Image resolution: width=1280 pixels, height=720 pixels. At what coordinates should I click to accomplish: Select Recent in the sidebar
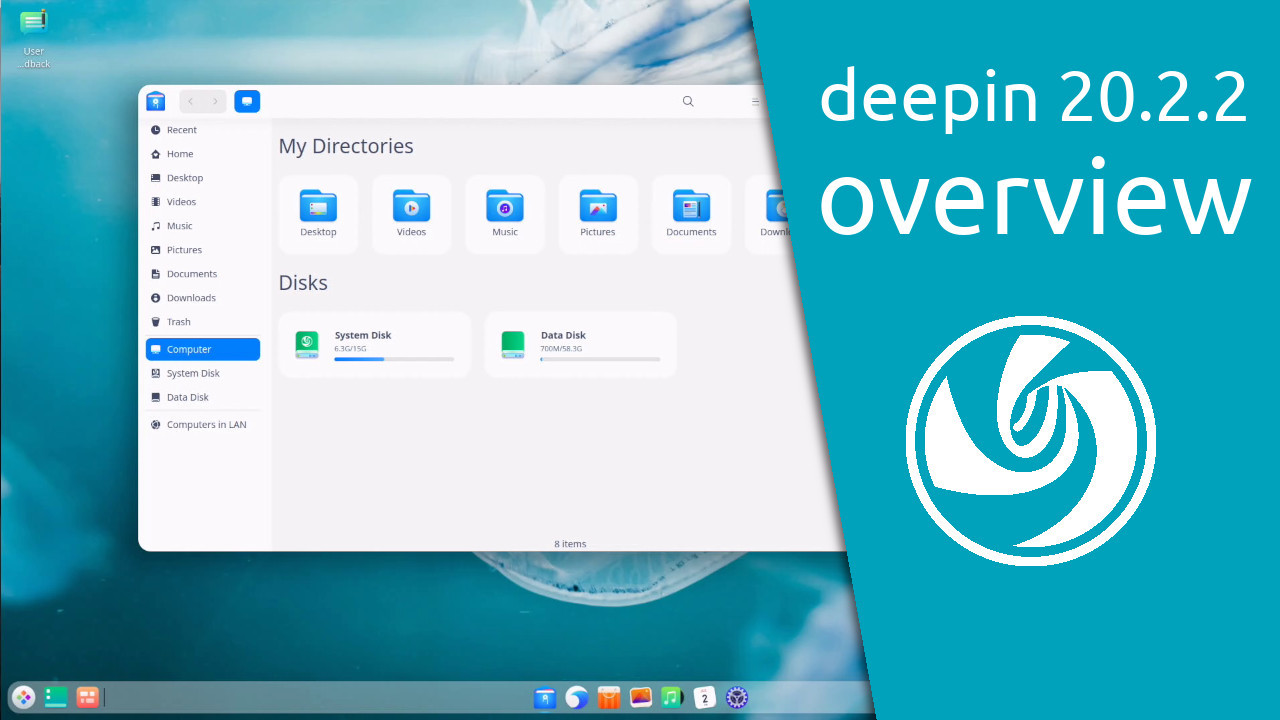(181, 130)
